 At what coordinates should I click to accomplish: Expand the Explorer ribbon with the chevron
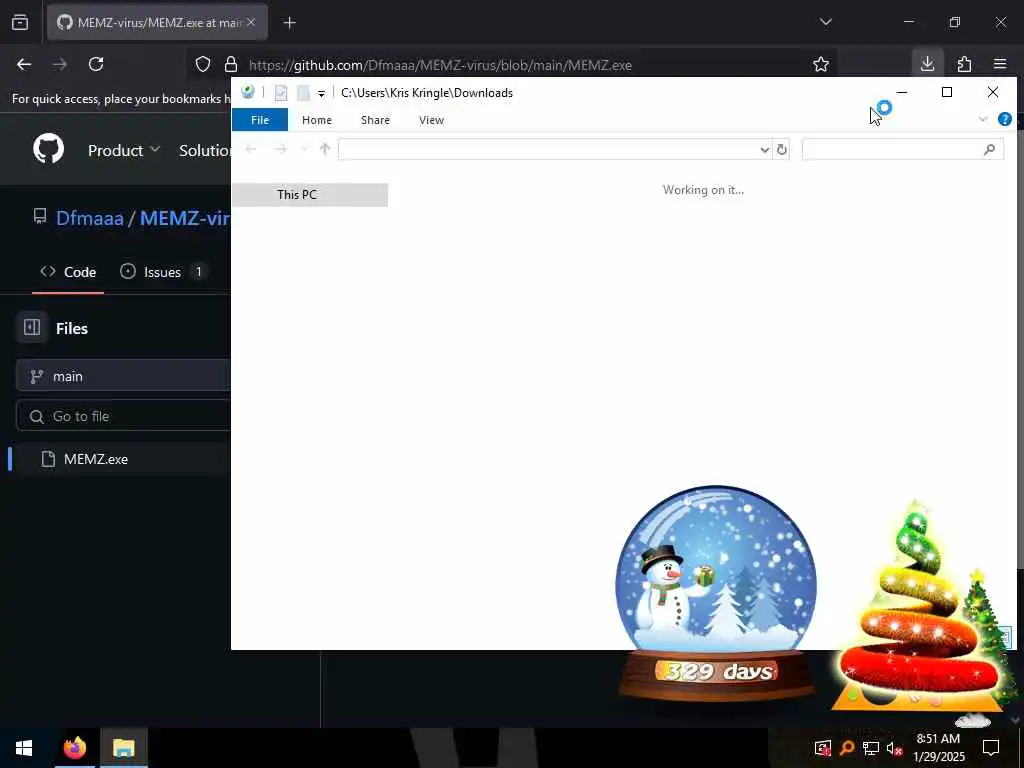pyautogui.click(x=983, y=119)
